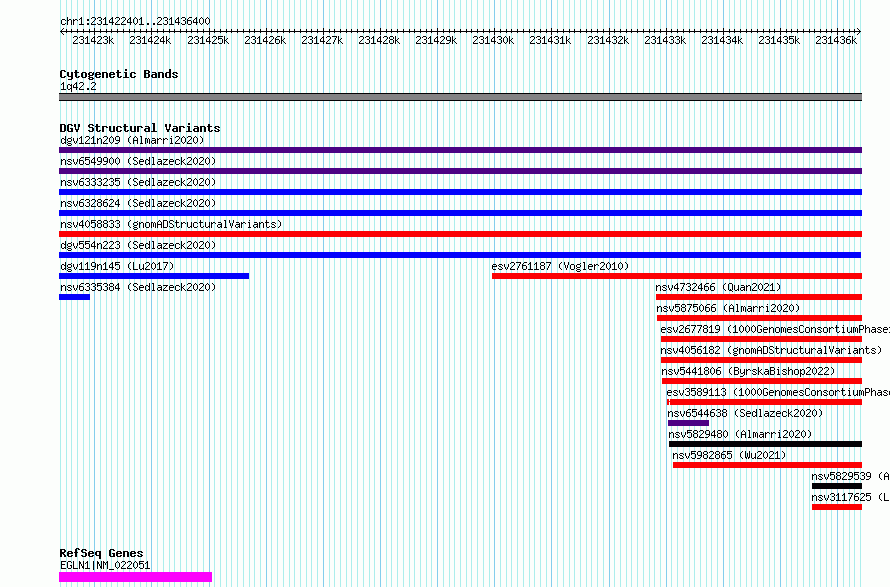Screen dimensions: 890x587
Task: Select the 1q42.2 band label
Action: tap(78, 86)
